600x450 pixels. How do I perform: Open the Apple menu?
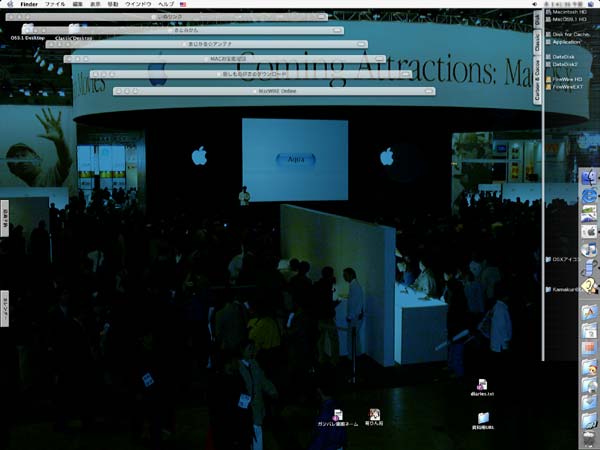pyautogui.click(x=8, y=4)
